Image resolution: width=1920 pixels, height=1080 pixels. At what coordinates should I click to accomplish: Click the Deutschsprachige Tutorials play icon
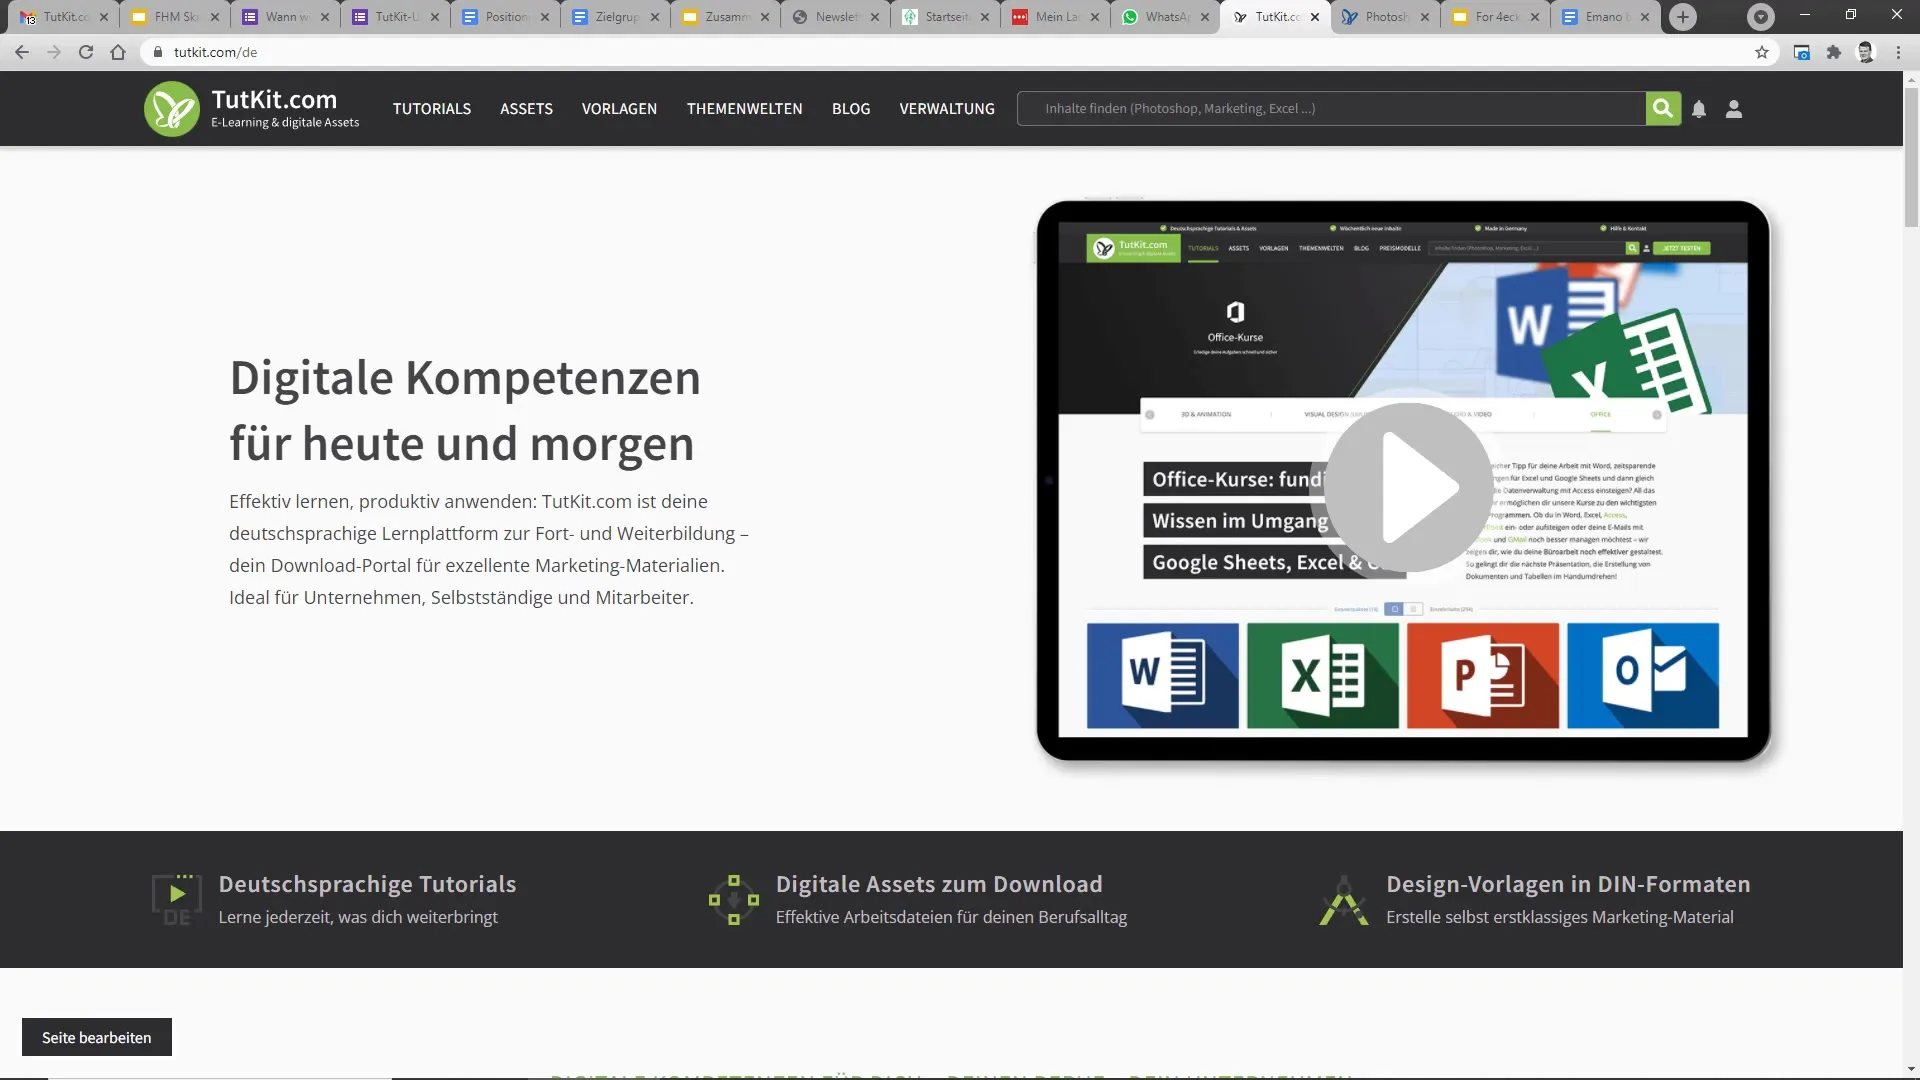click(177, 897)
